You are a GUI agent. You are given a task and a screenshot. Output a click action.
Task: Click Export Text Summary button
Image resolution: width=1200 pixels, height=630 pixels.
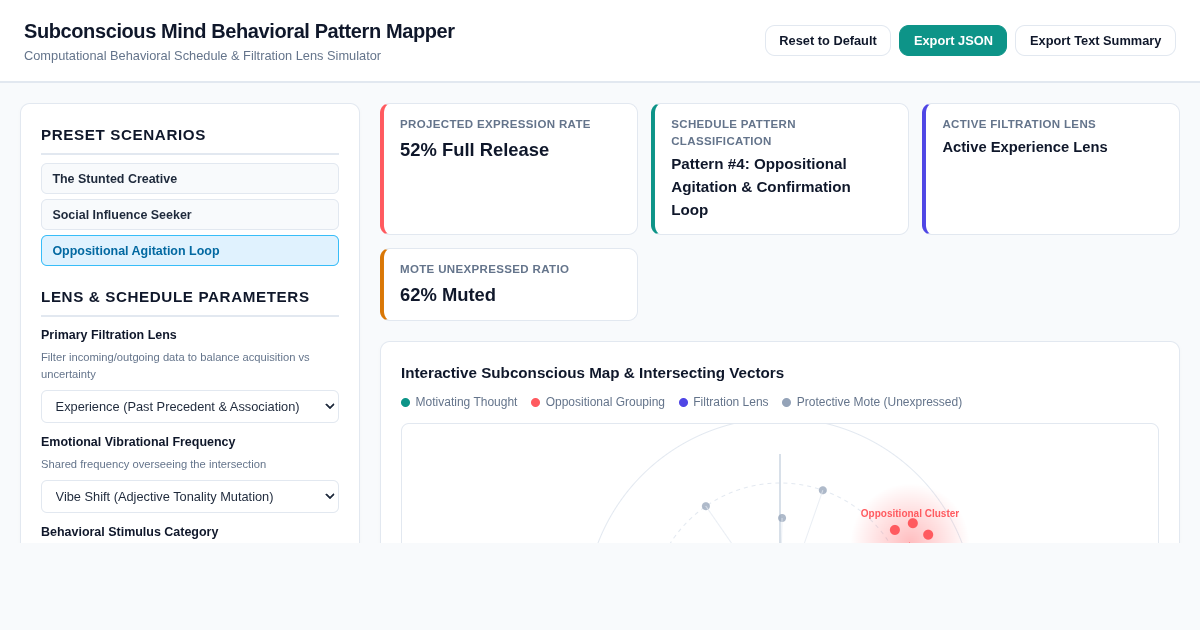click(1095, 41)
